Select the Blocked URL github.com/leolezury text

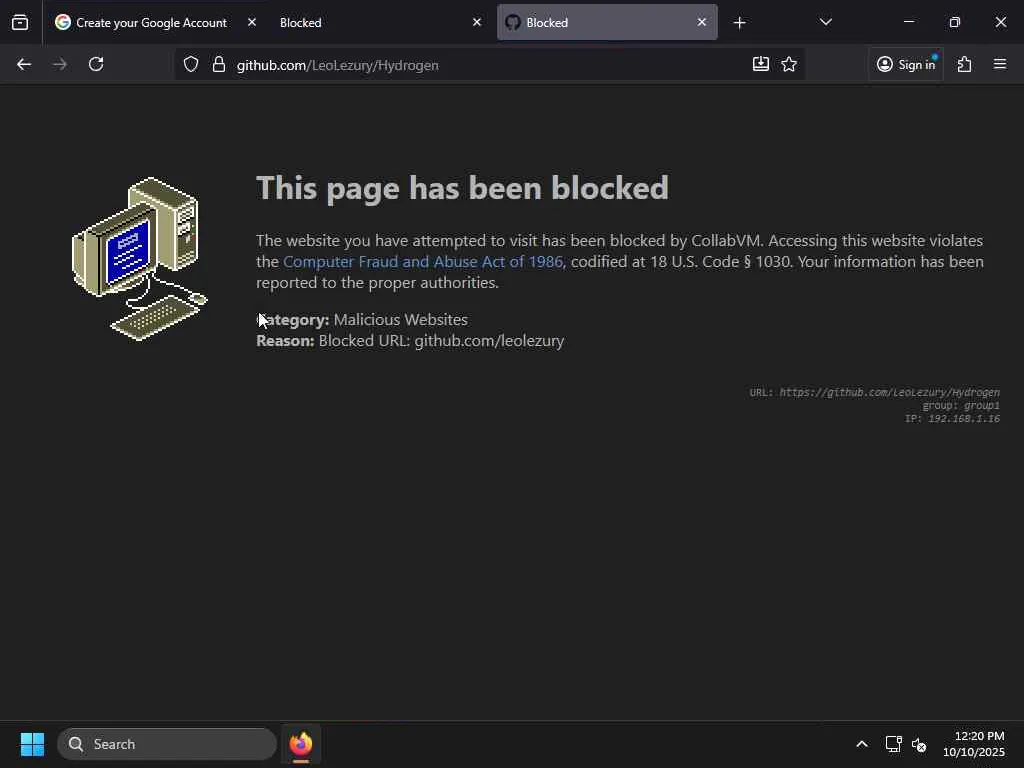(x=441, y=341)
